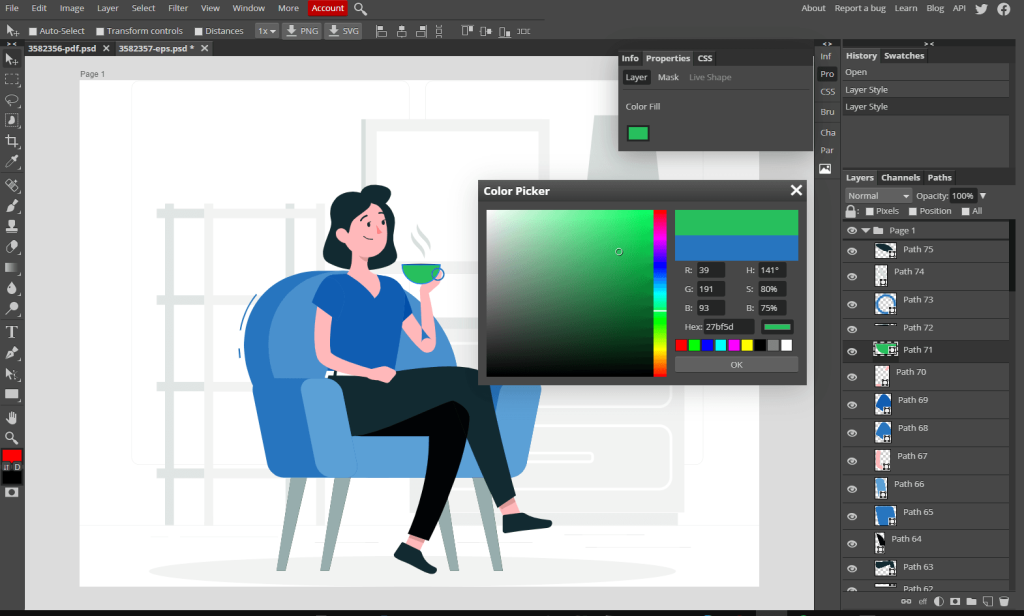The height and width of the screenshot is (616, 1024).
Task: Create new folder in Layers panel
Action: tap(972, 601)
